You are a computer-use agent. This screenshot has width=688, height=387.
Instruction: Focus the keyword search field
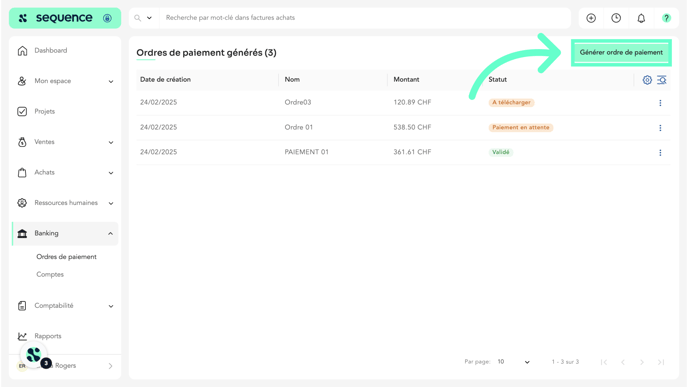[364, 18]
